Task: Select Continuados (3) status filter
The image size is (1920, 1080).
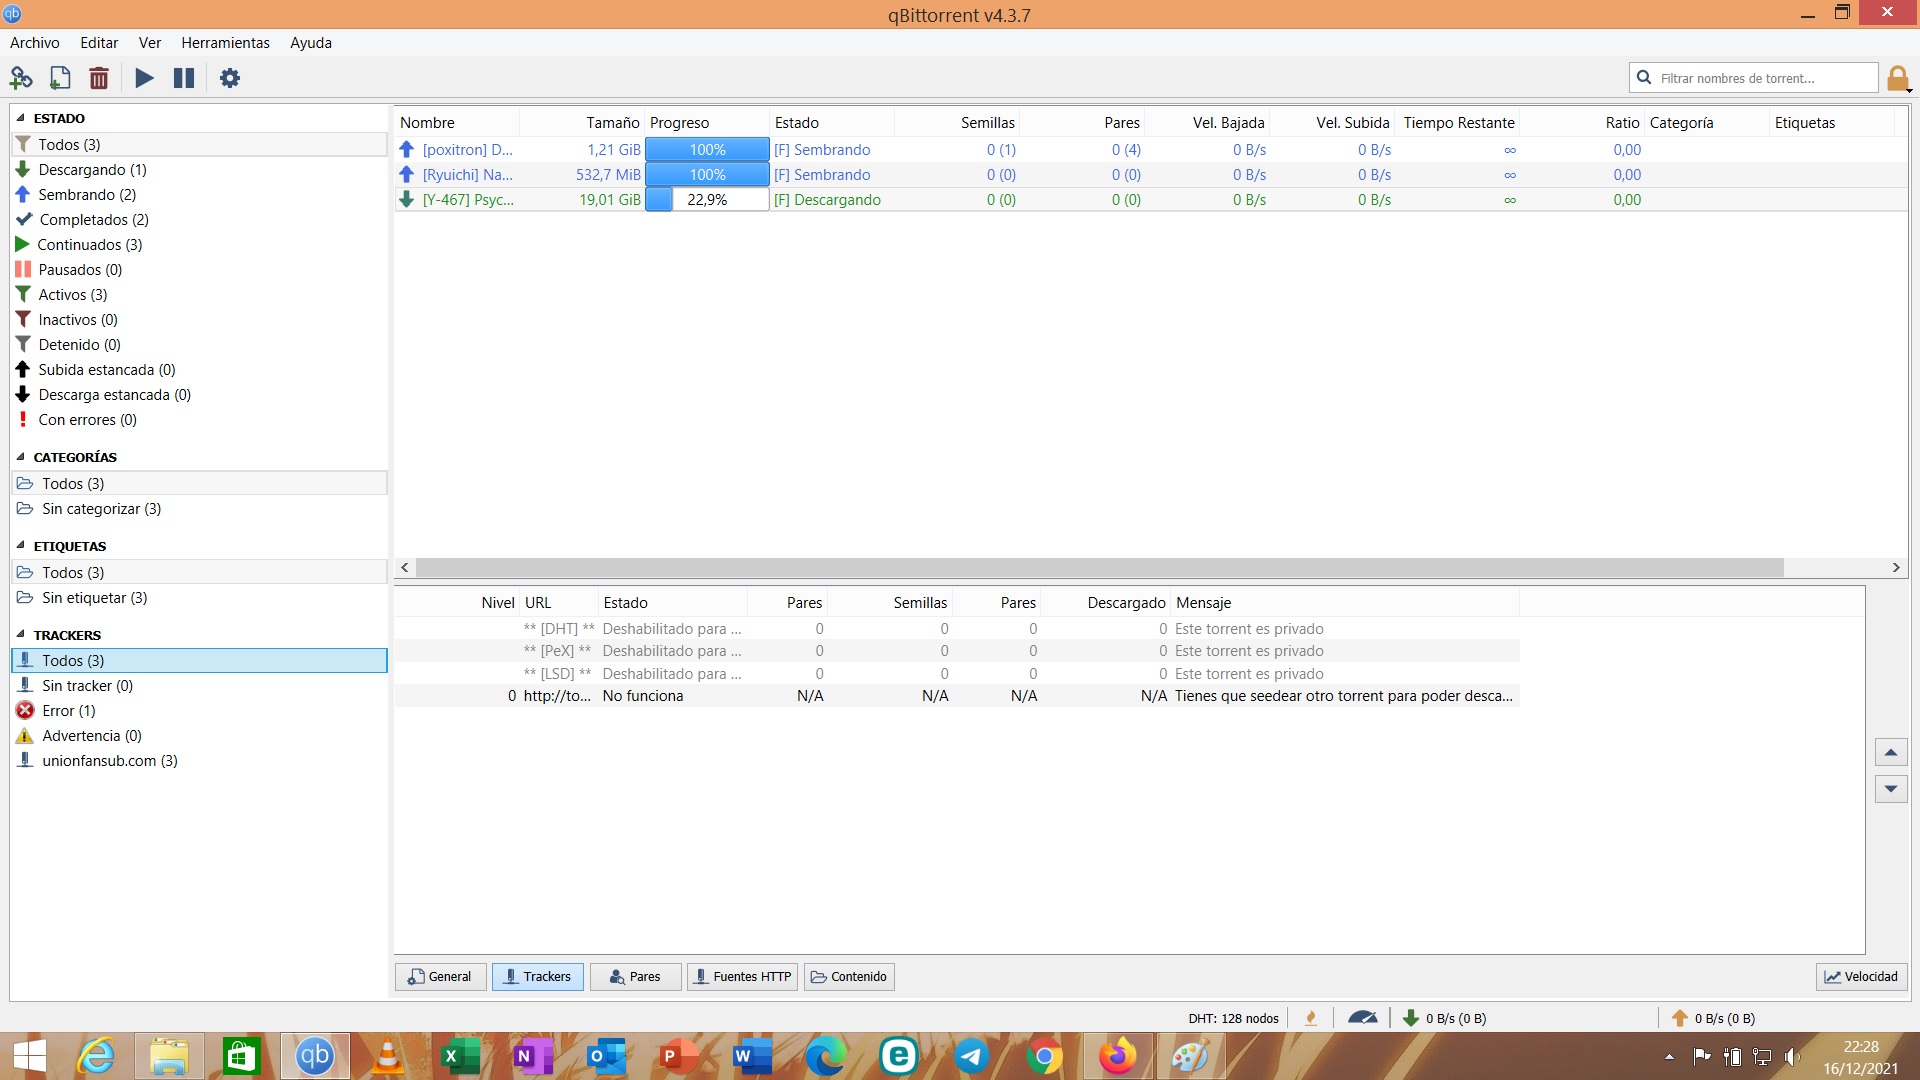Action: tap(90, 245)
